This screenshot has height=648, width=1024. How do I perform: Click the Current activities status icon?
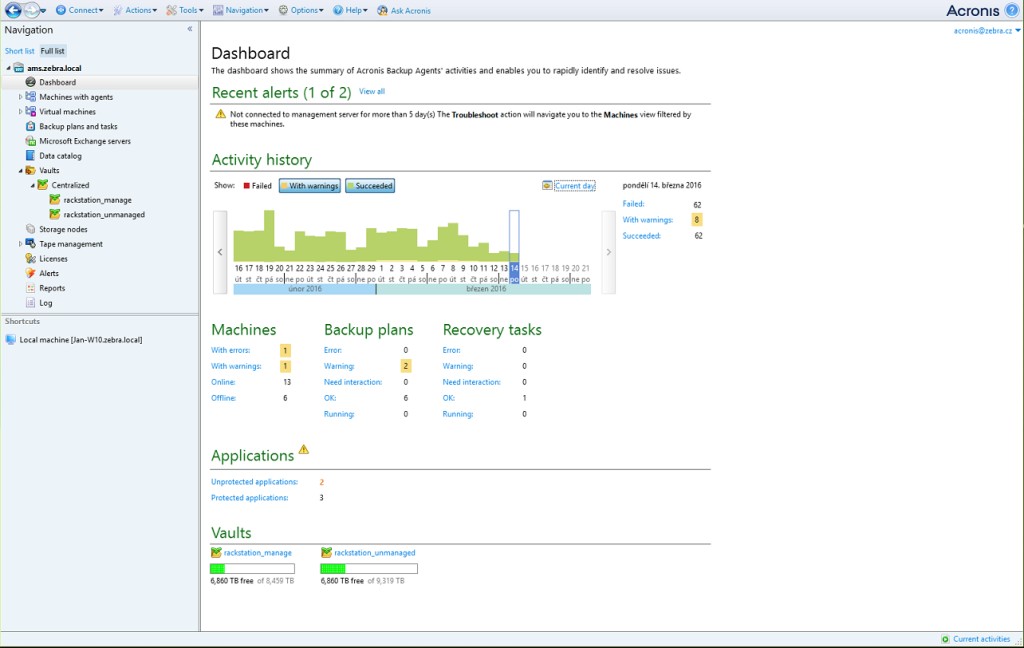click(945, 639)
